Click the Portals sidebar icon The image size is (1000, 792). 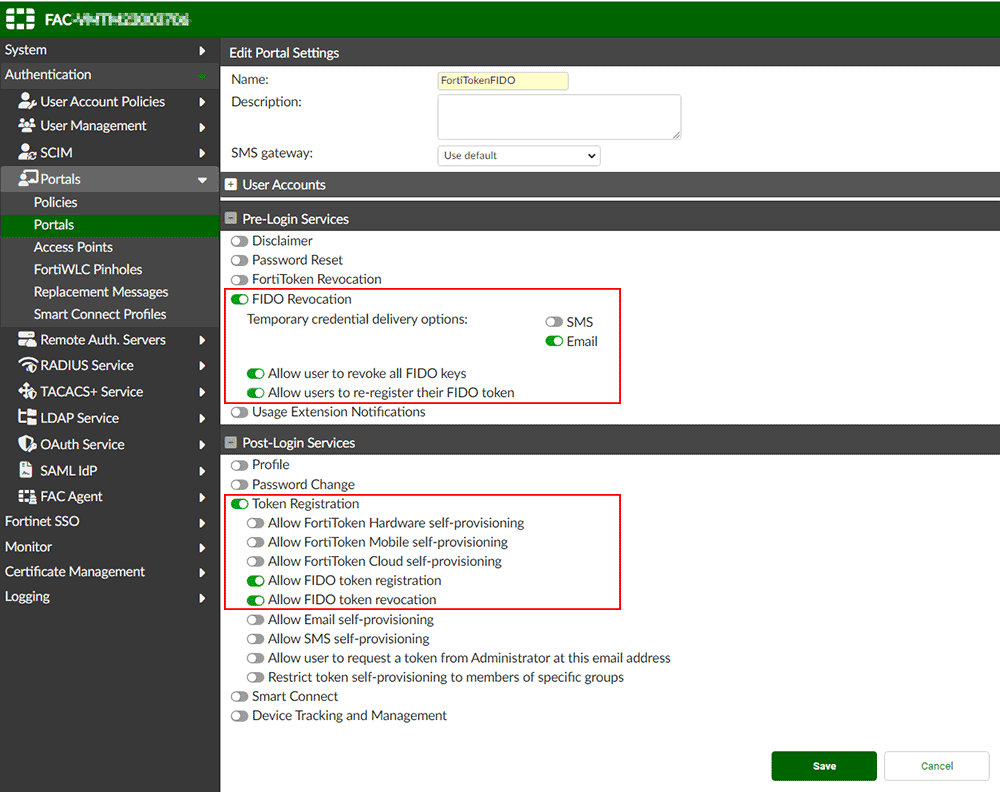(x=28, y=179)
